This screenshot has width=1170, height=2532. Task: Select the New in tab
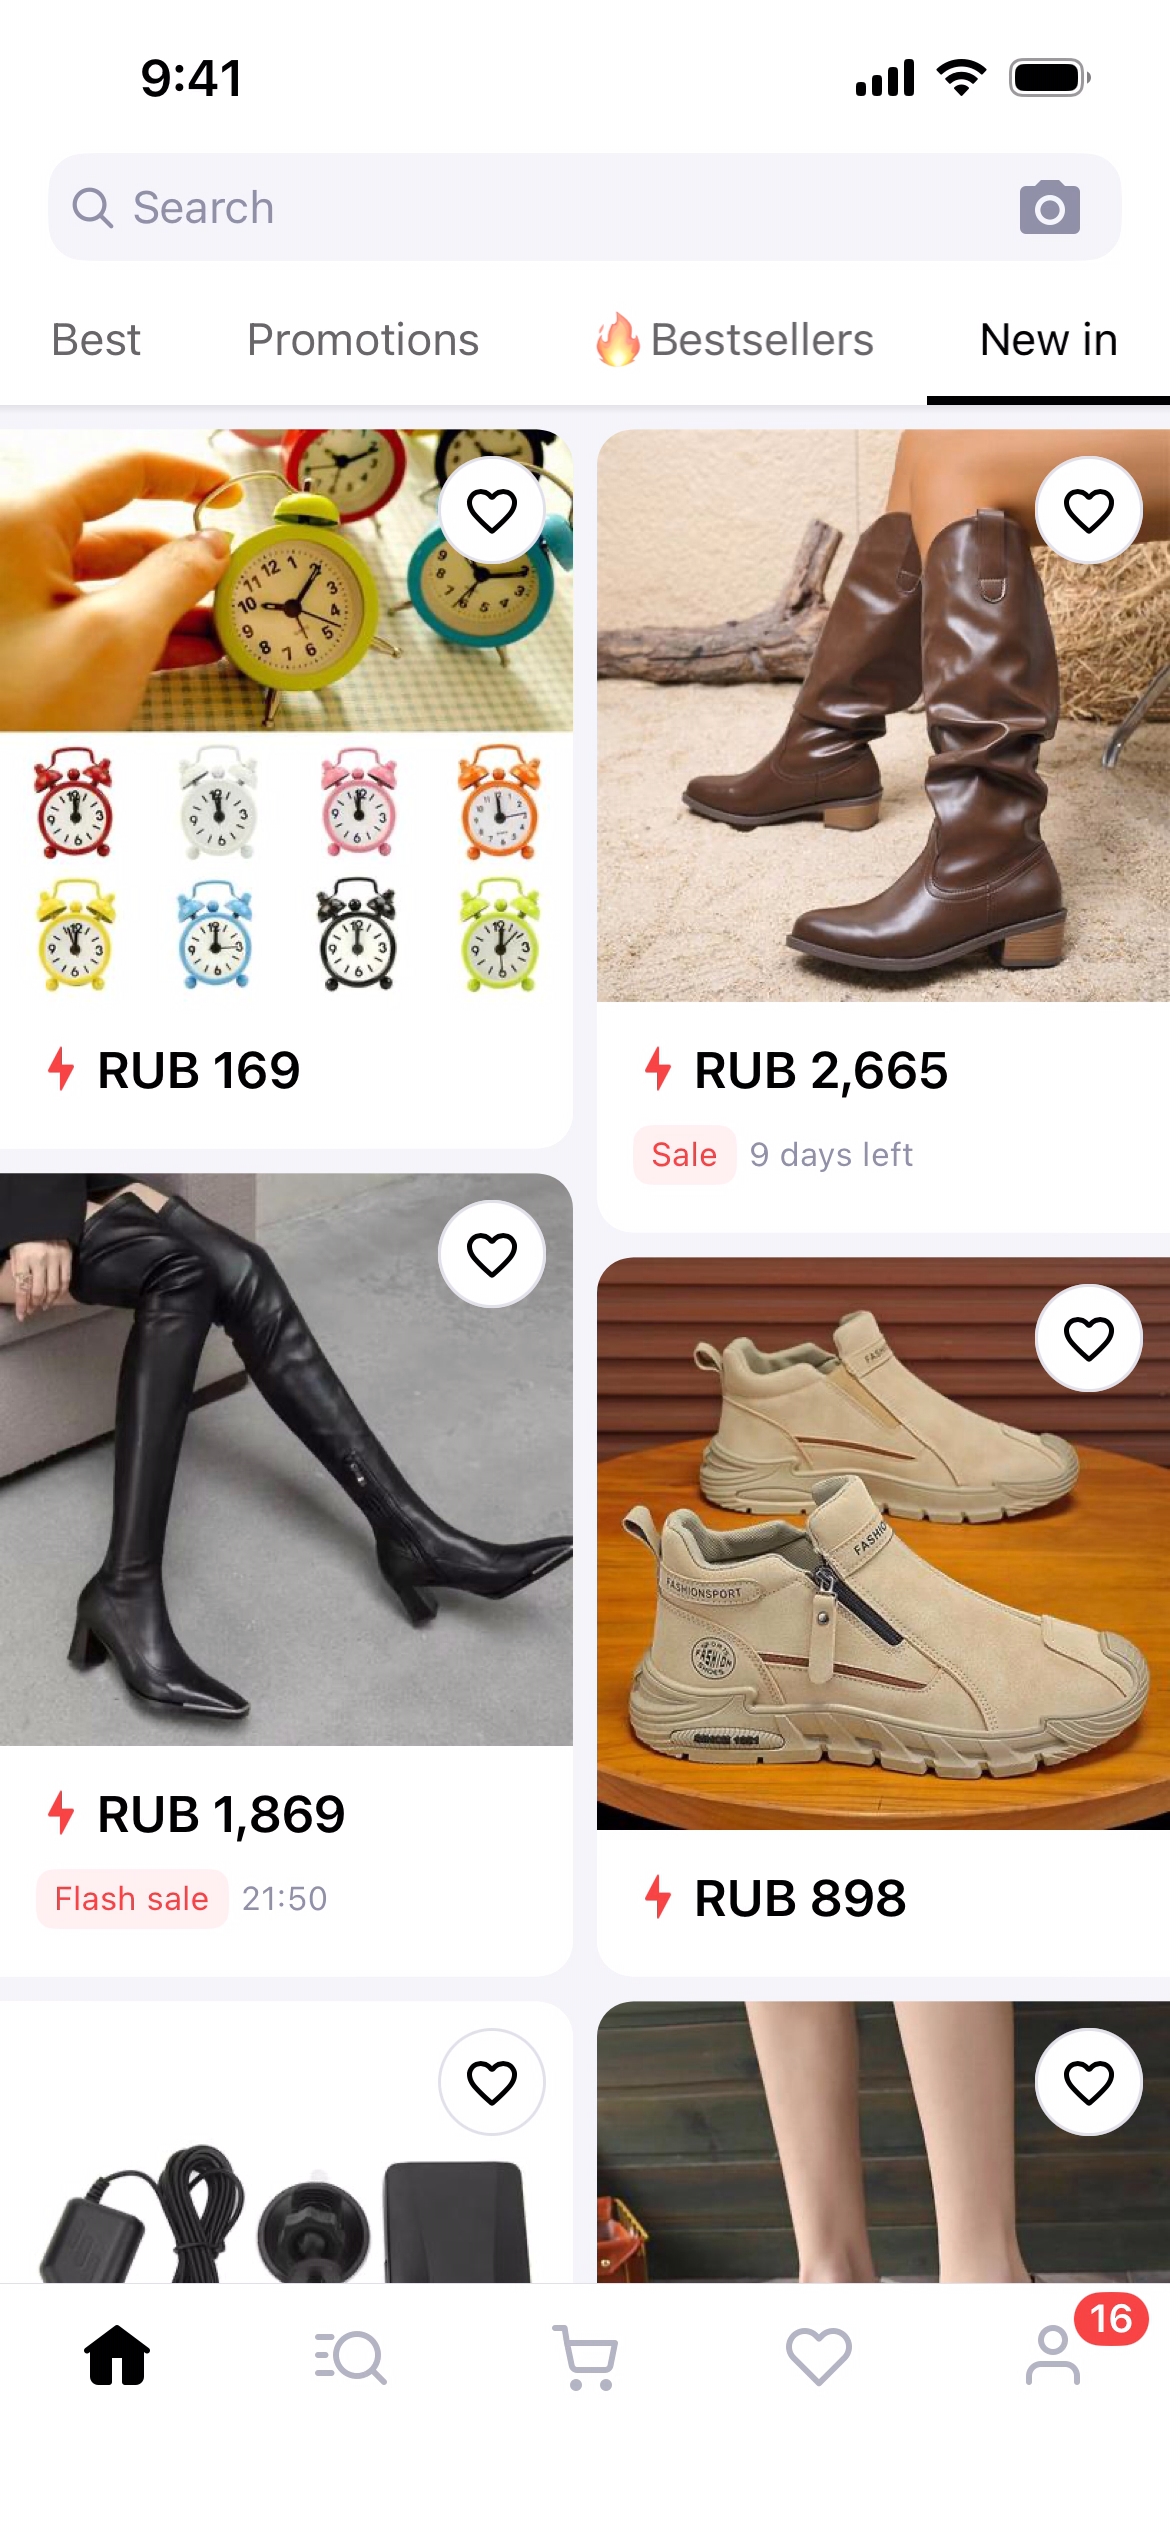[1049, 340]
